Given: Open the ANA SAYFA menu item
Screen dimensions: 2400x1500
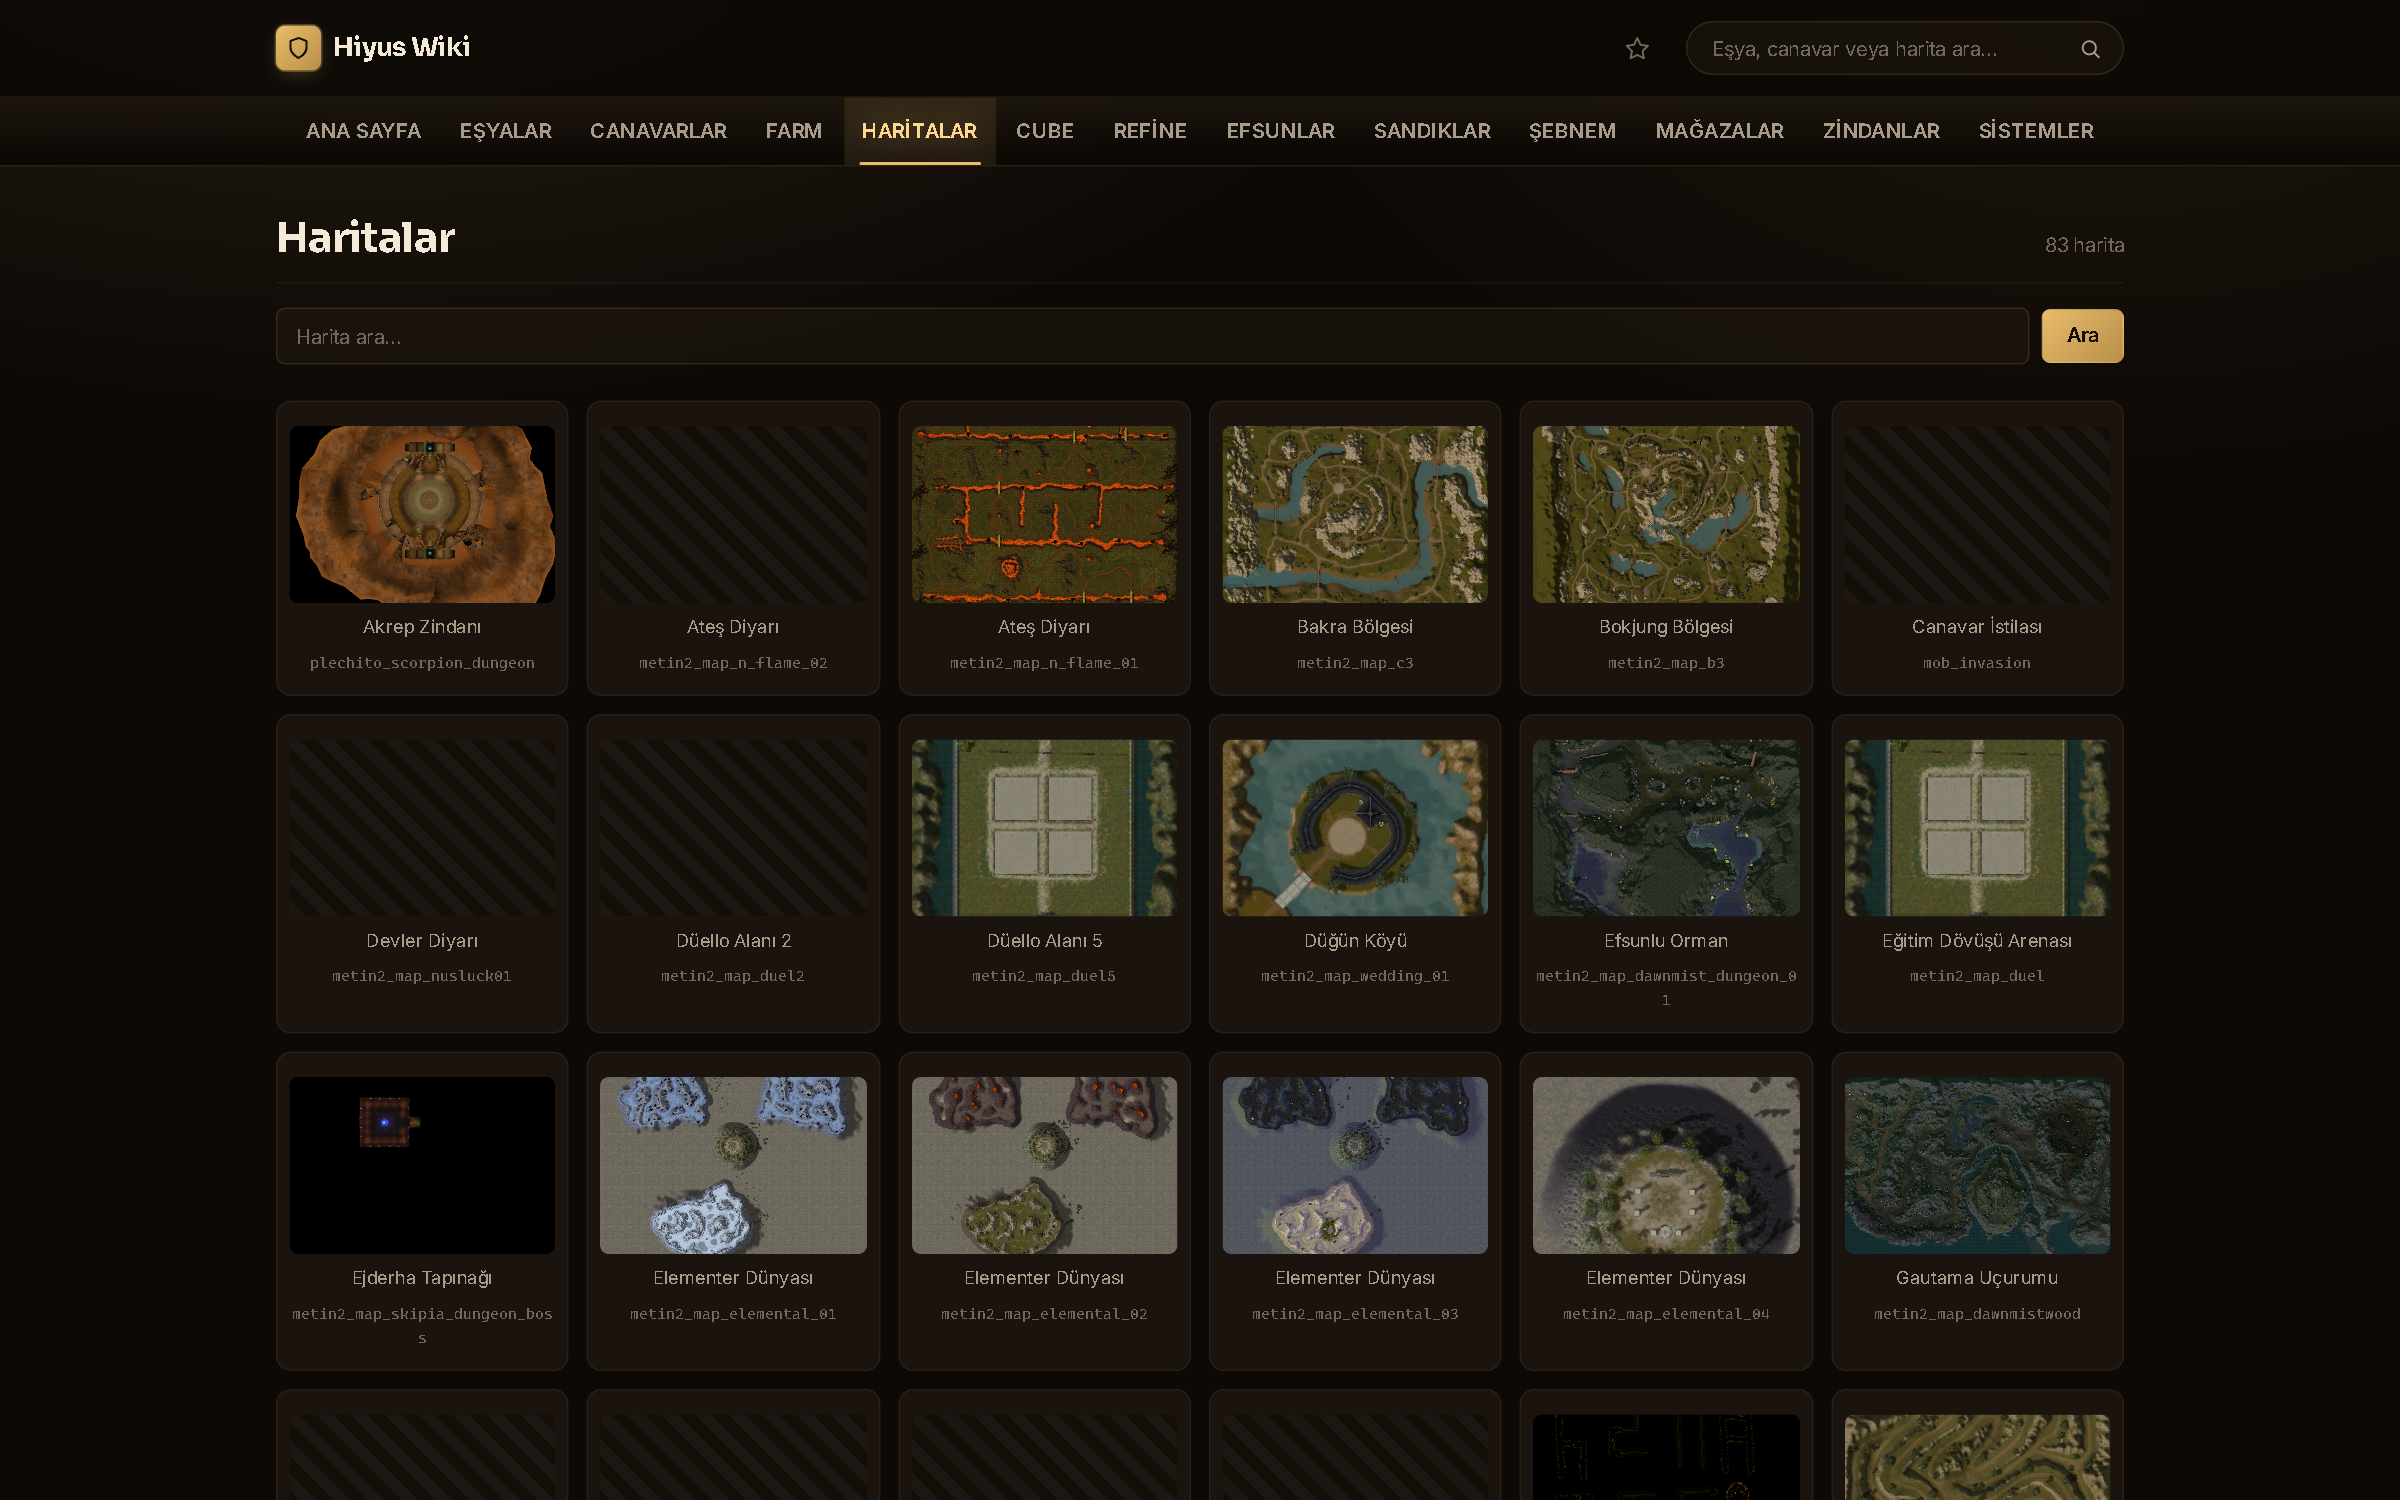Looking at the screenshot, I should click(x=363, y=131).
